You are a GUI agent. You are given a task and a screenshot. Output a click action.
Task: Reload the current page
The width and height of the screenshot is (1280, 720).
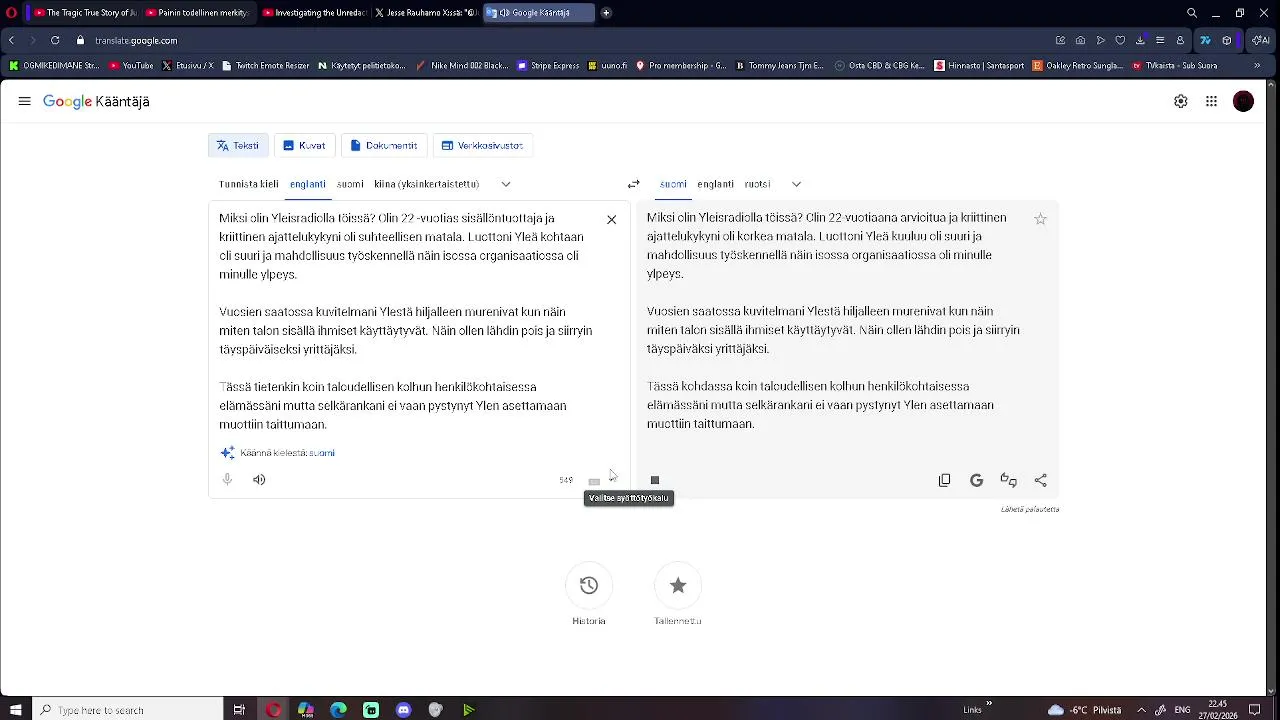pos(54,40)
